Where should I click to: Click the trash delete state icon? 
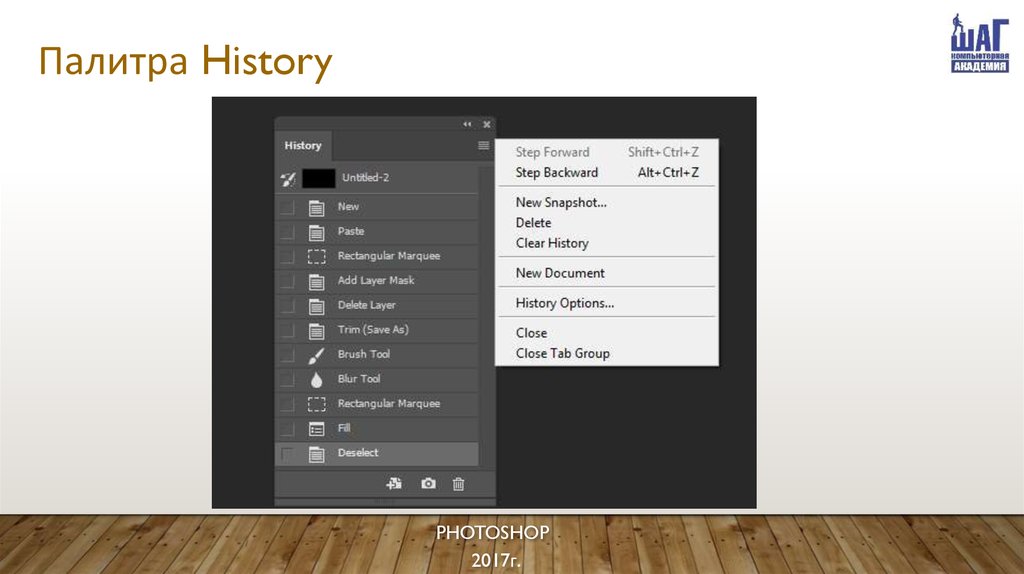click(x=458, y=484)
